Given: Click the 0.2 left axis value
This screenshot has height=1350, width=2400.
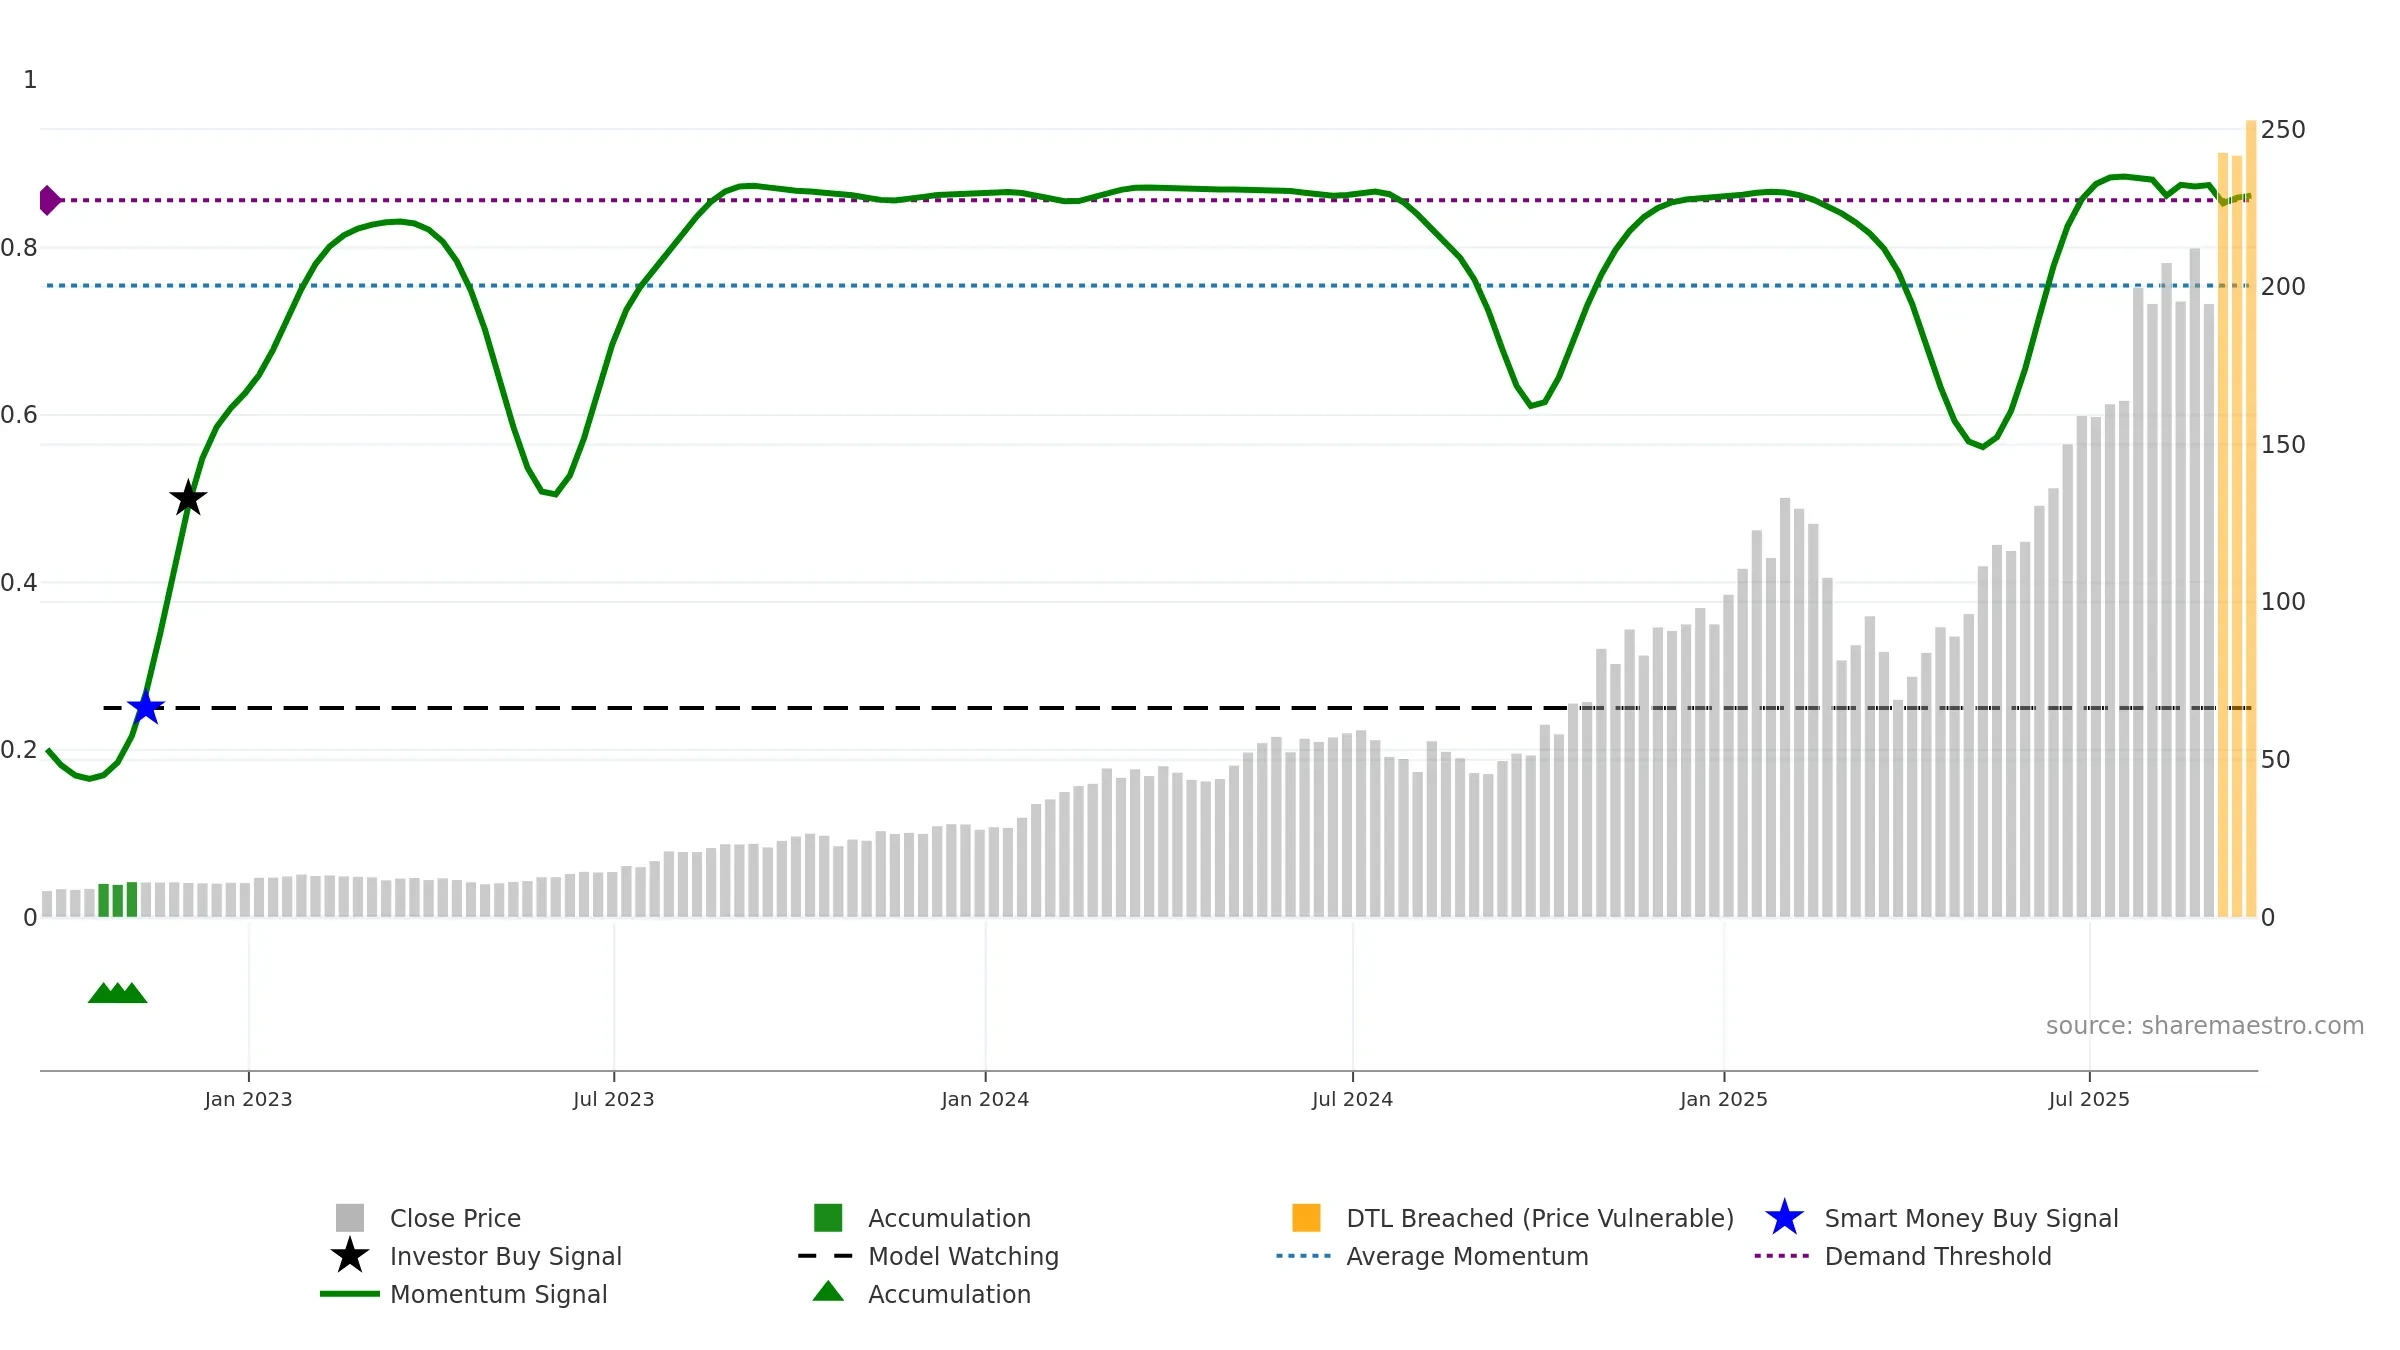Looking at the screenshot, I should point(19,750).
